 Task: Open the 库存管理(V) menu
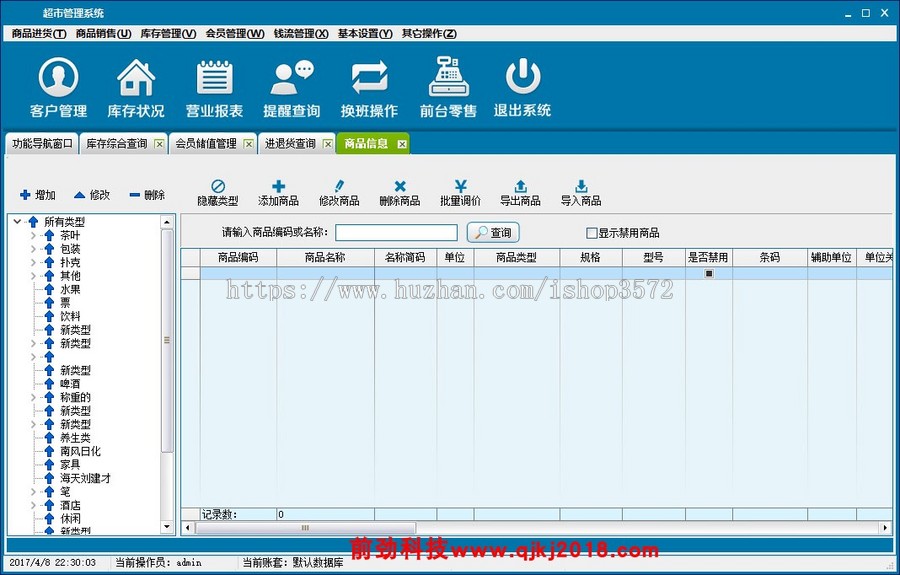click(x=168, y=34)
